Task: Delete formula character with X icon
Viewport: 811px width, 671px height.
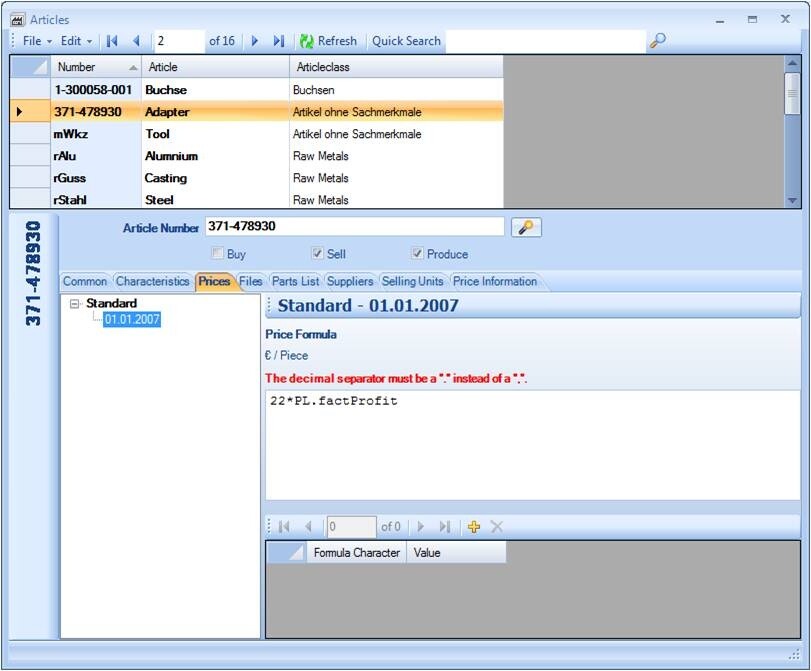Action: pyautogui.click(x=497, y=527)
